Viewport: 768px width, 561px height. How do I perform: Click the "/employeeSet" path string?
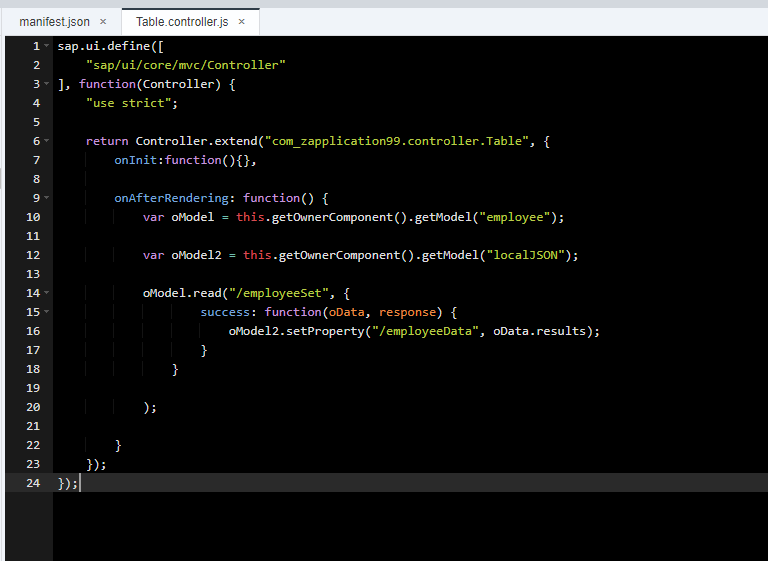pyautogui.click(x=279, y=293)
